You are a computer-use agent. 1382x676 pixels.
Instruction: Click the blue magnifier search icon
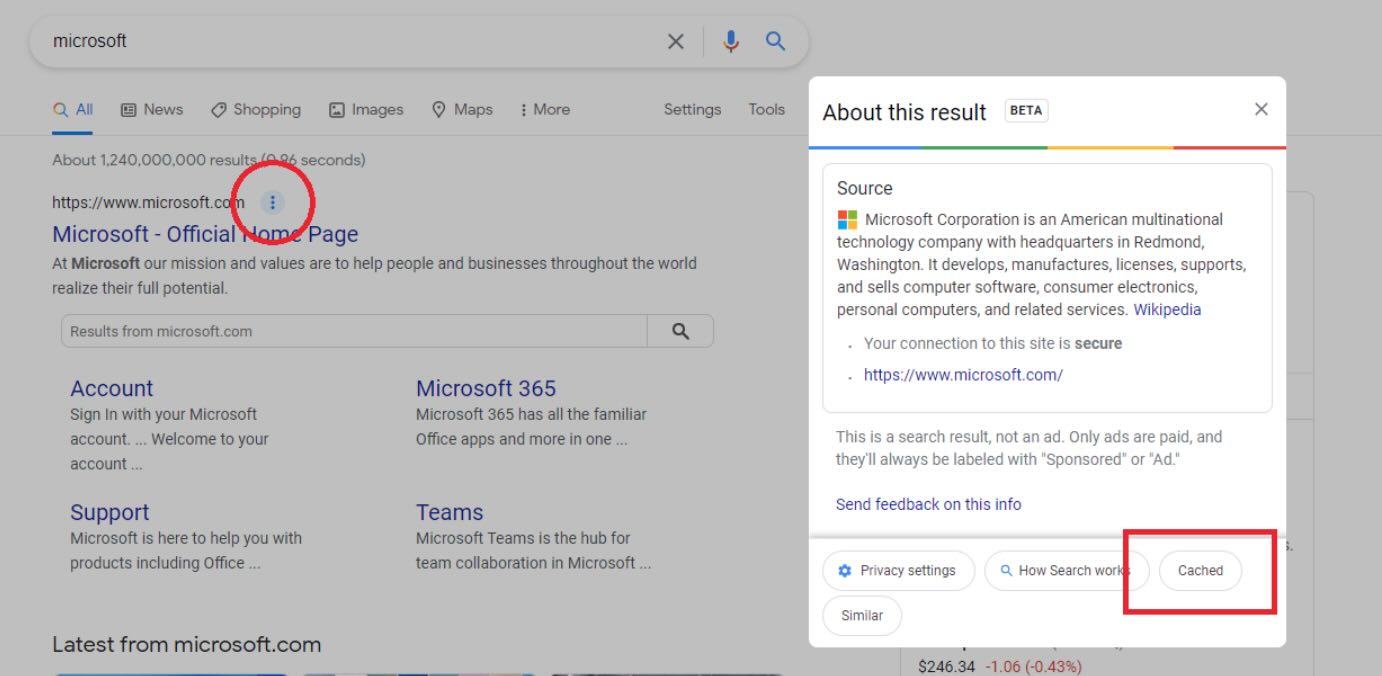pos(775,41)
